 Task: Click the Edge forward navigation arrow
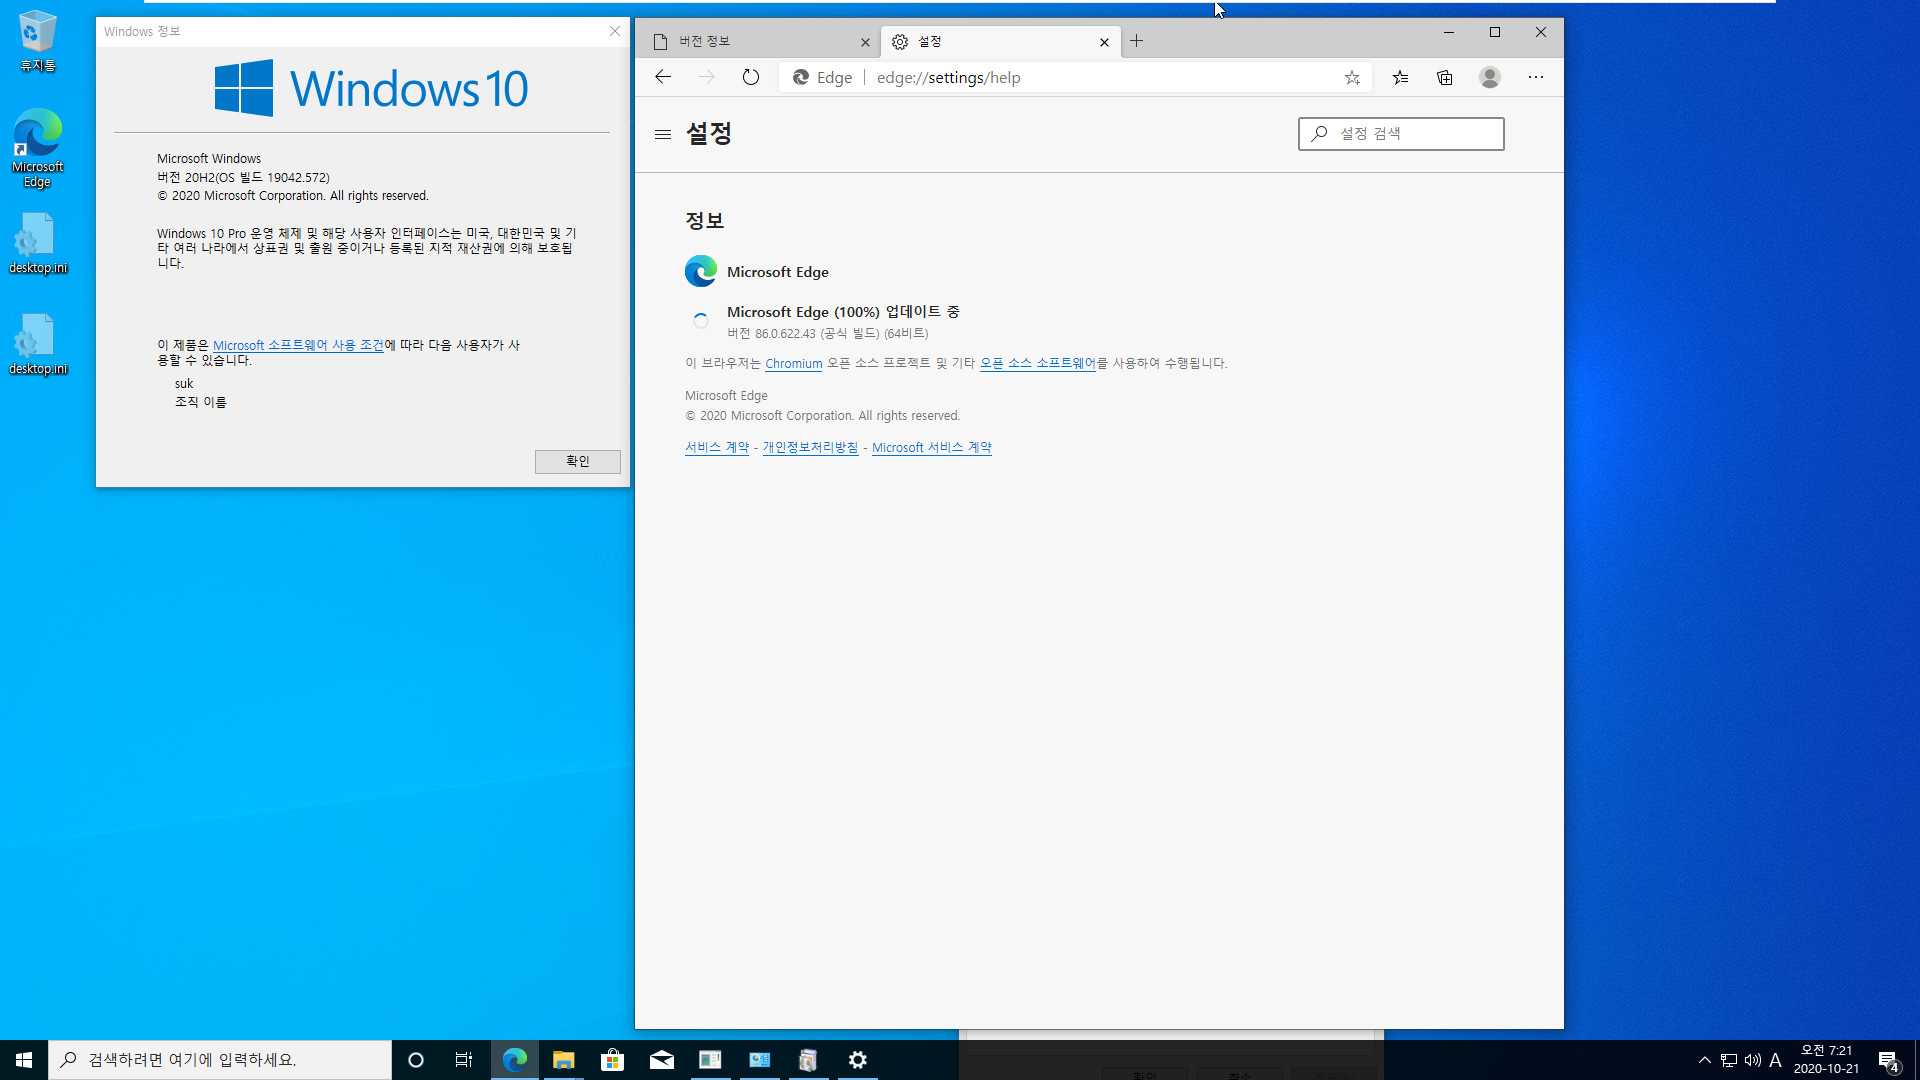coord(707,77)
